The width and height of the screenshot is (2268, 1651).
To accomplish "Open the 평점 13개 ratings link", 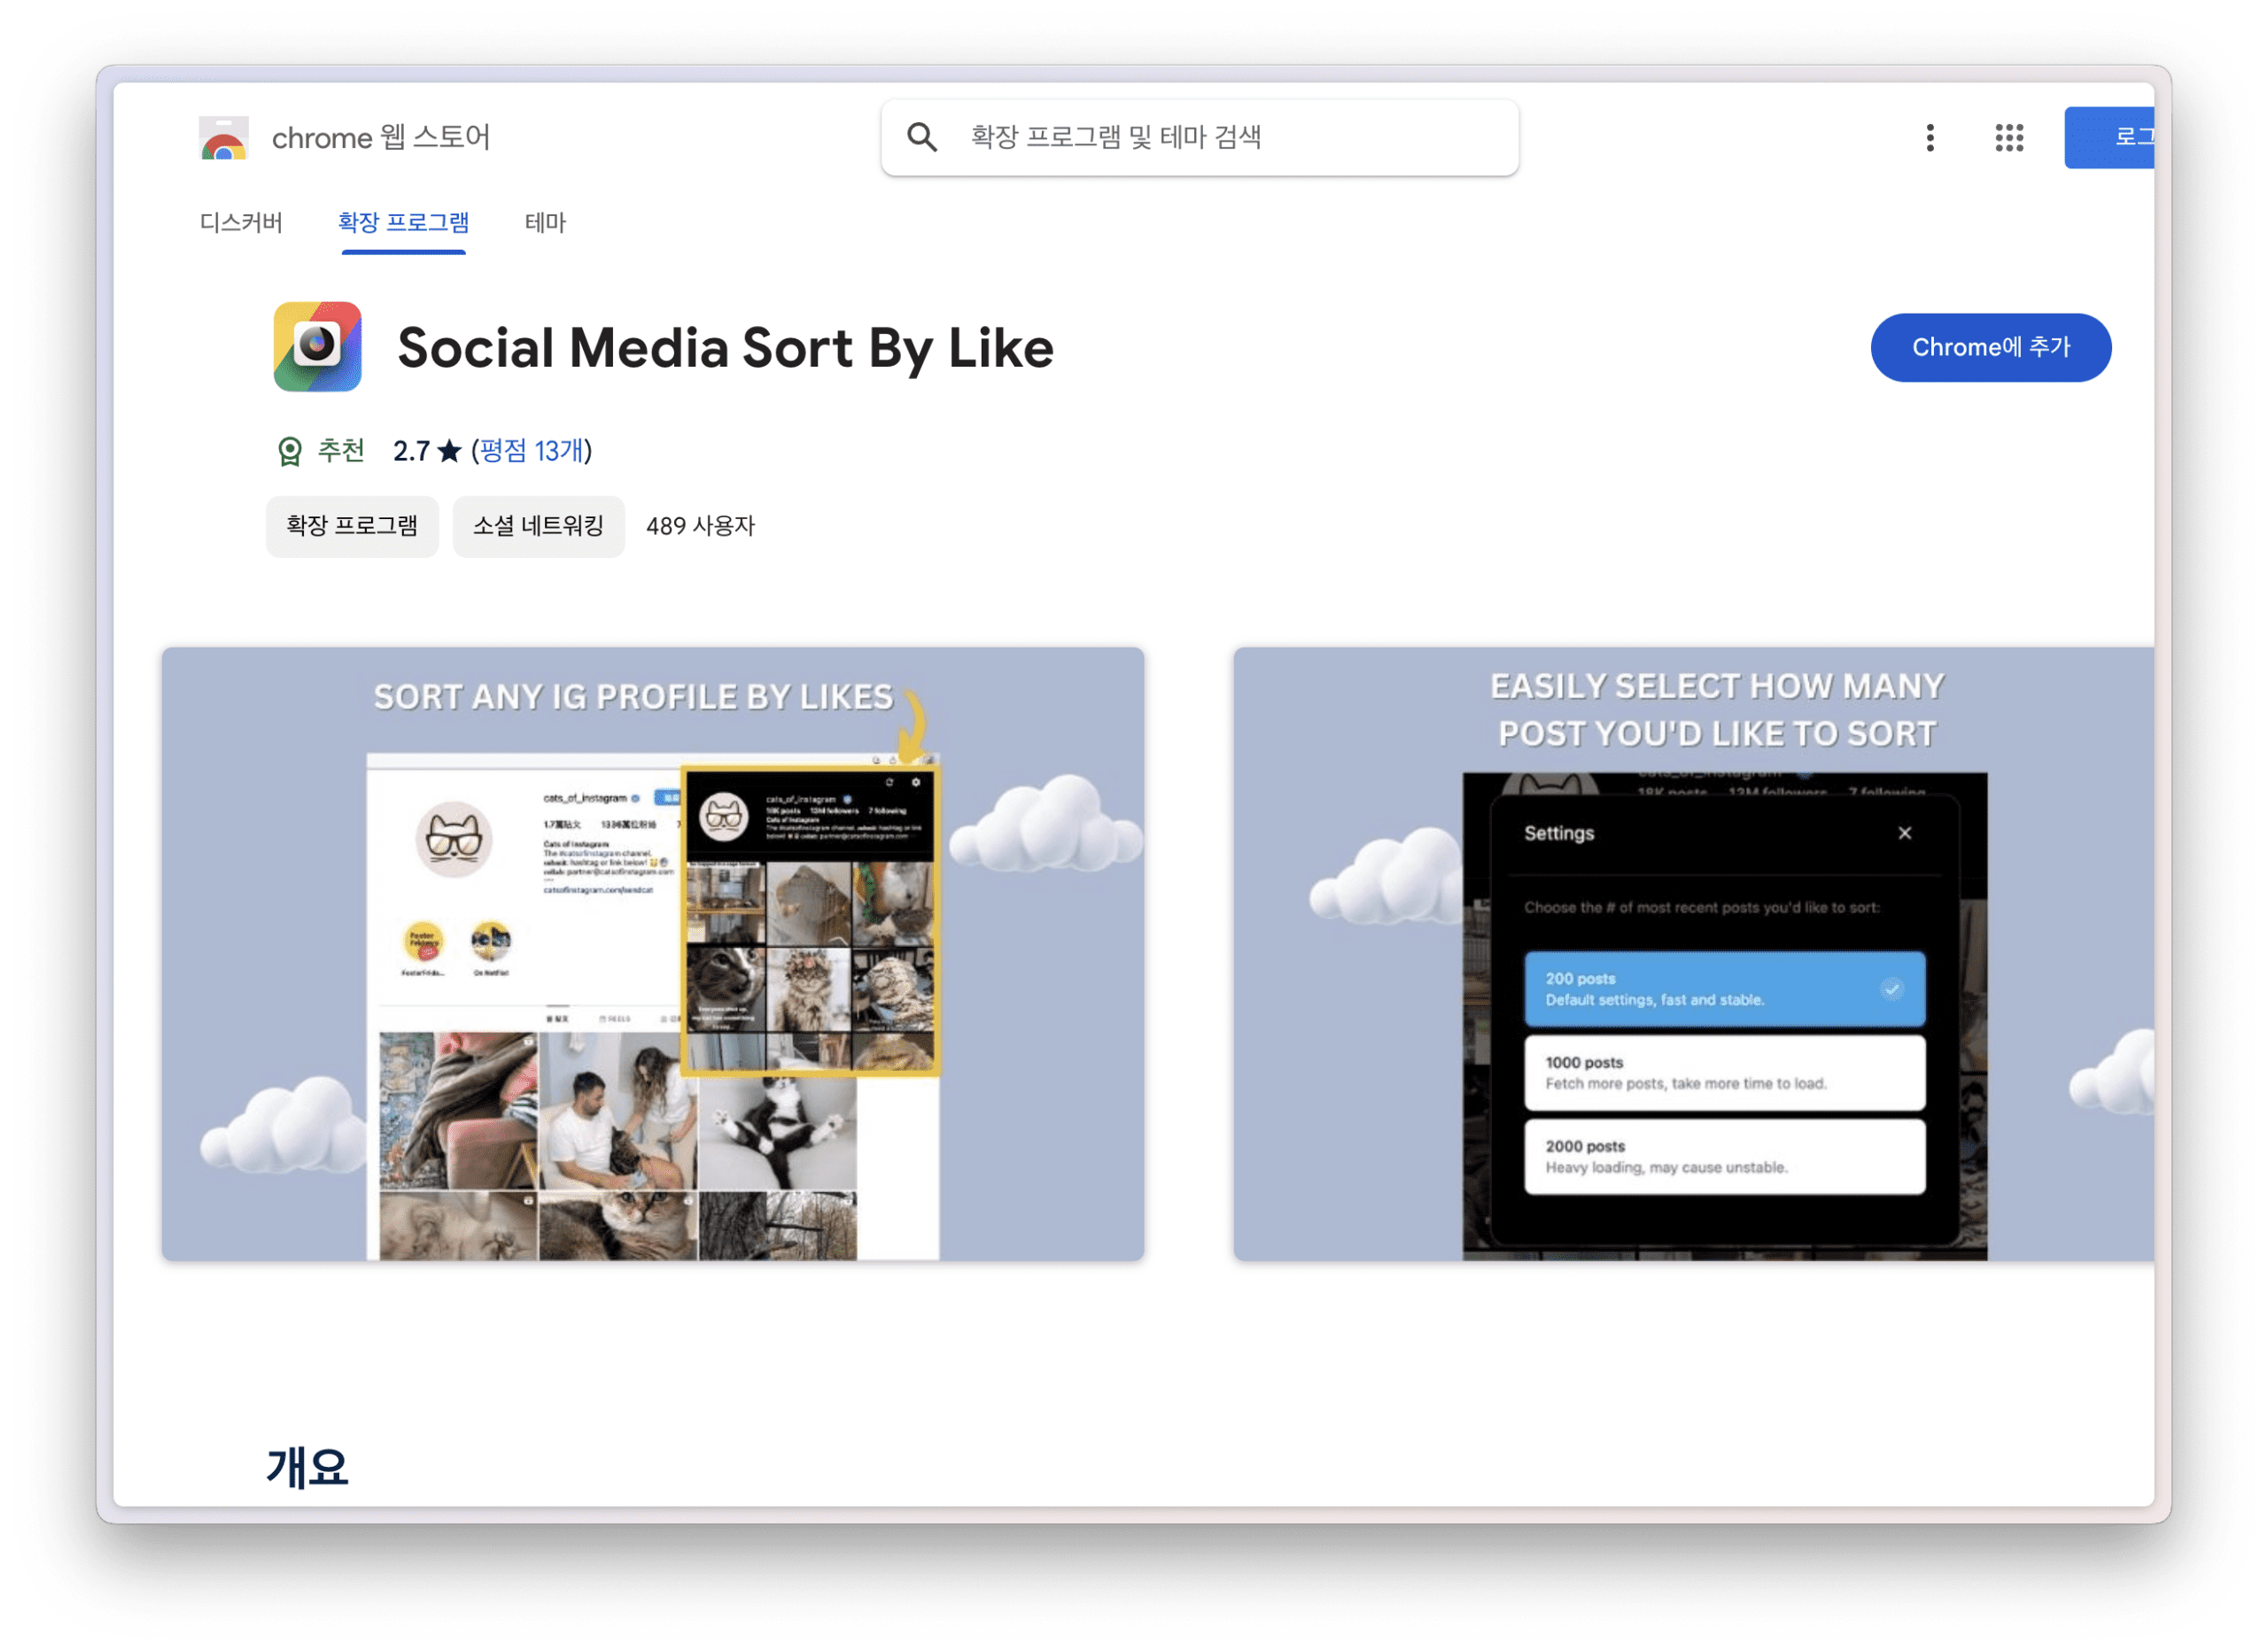I will pyautogui.click(x=530, y=452).
